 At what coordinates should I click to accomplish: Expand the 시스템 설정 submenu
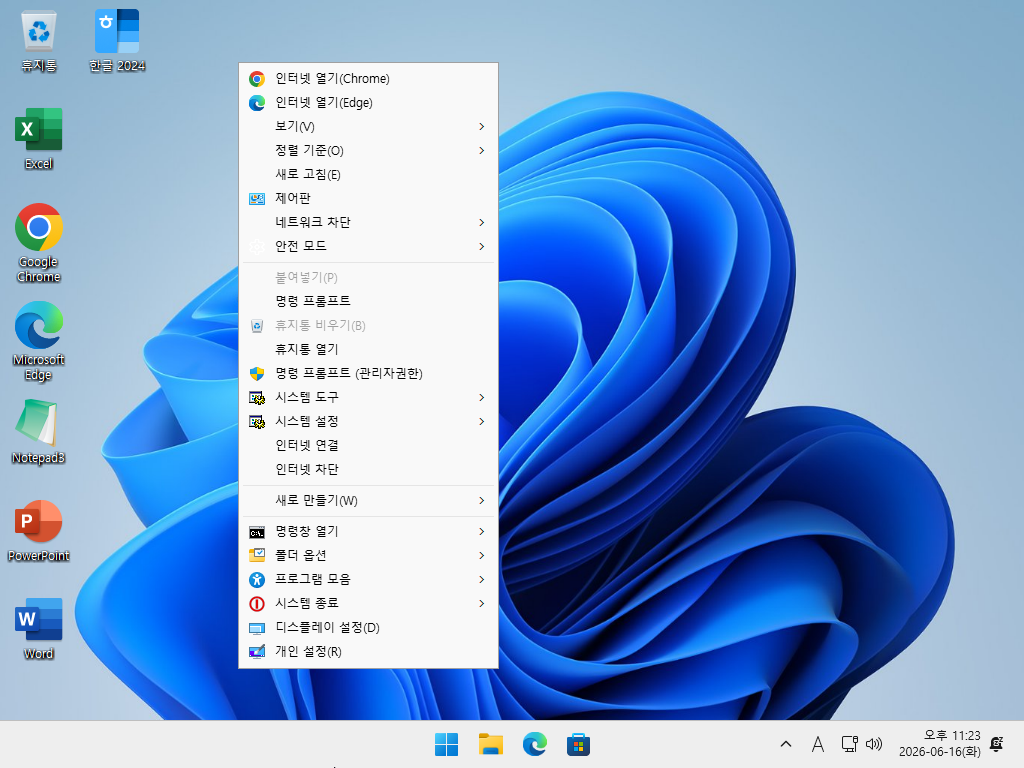click(x=368, y=421)
